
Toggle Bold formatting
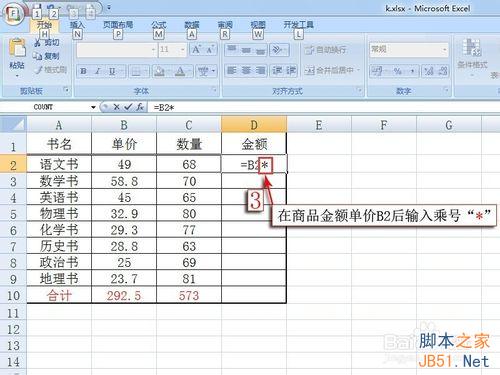coord(83,71)
